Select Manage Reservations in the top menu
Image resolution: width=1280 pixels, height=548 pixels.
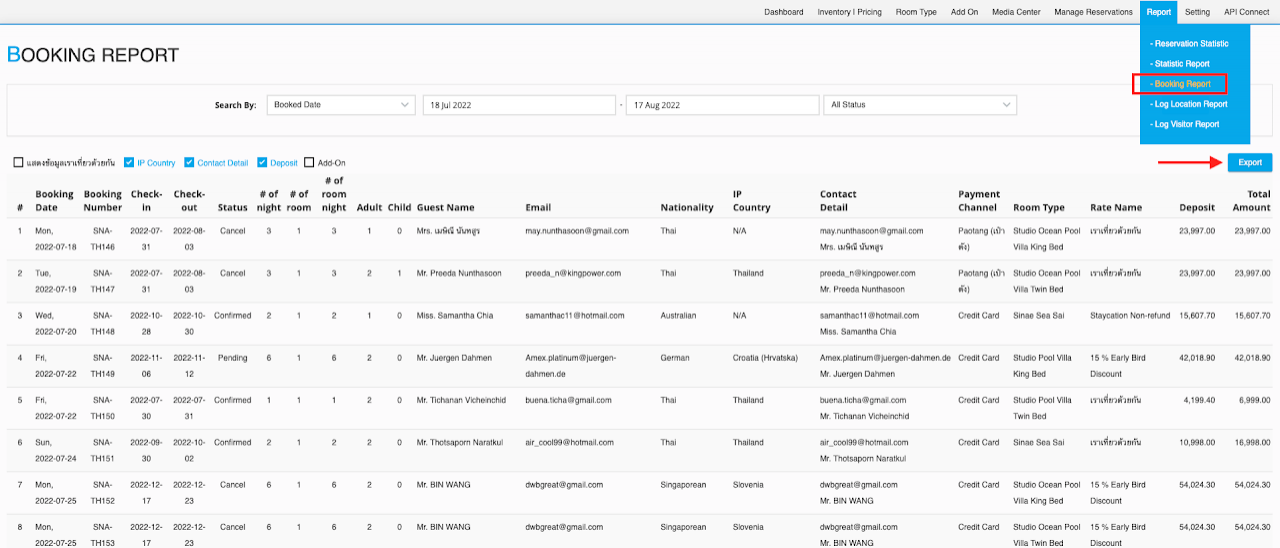click(1093, 12)
